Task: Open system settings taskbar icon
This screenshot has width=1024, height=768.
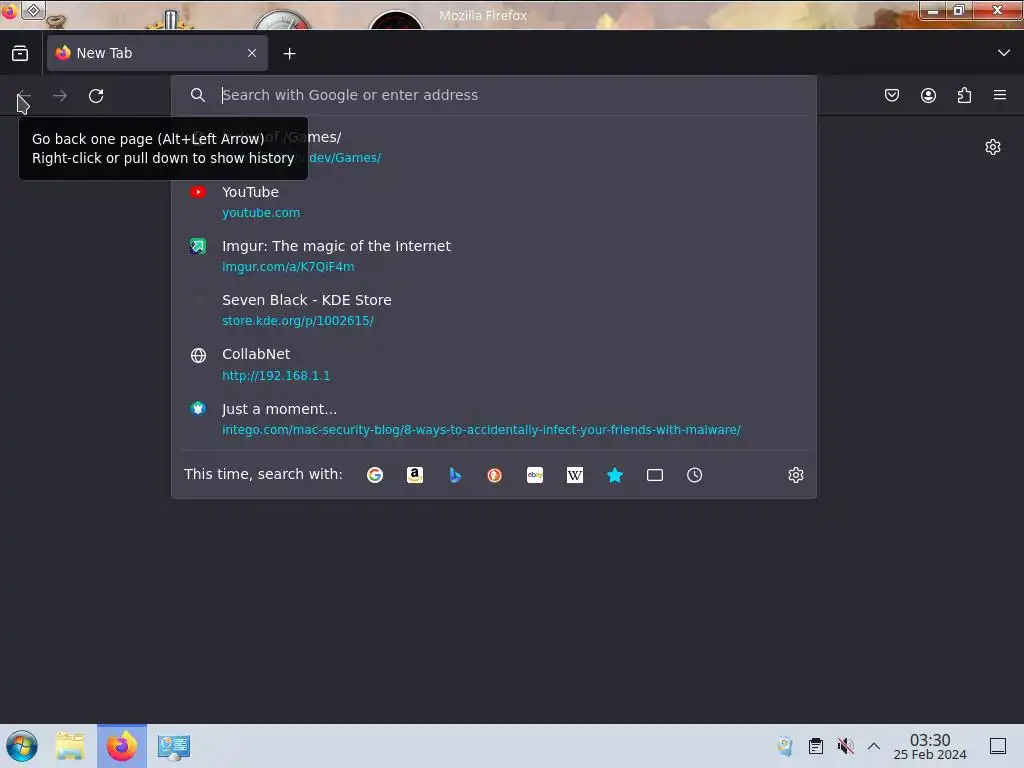Action: pyautogui.click(x=174, y=746)
